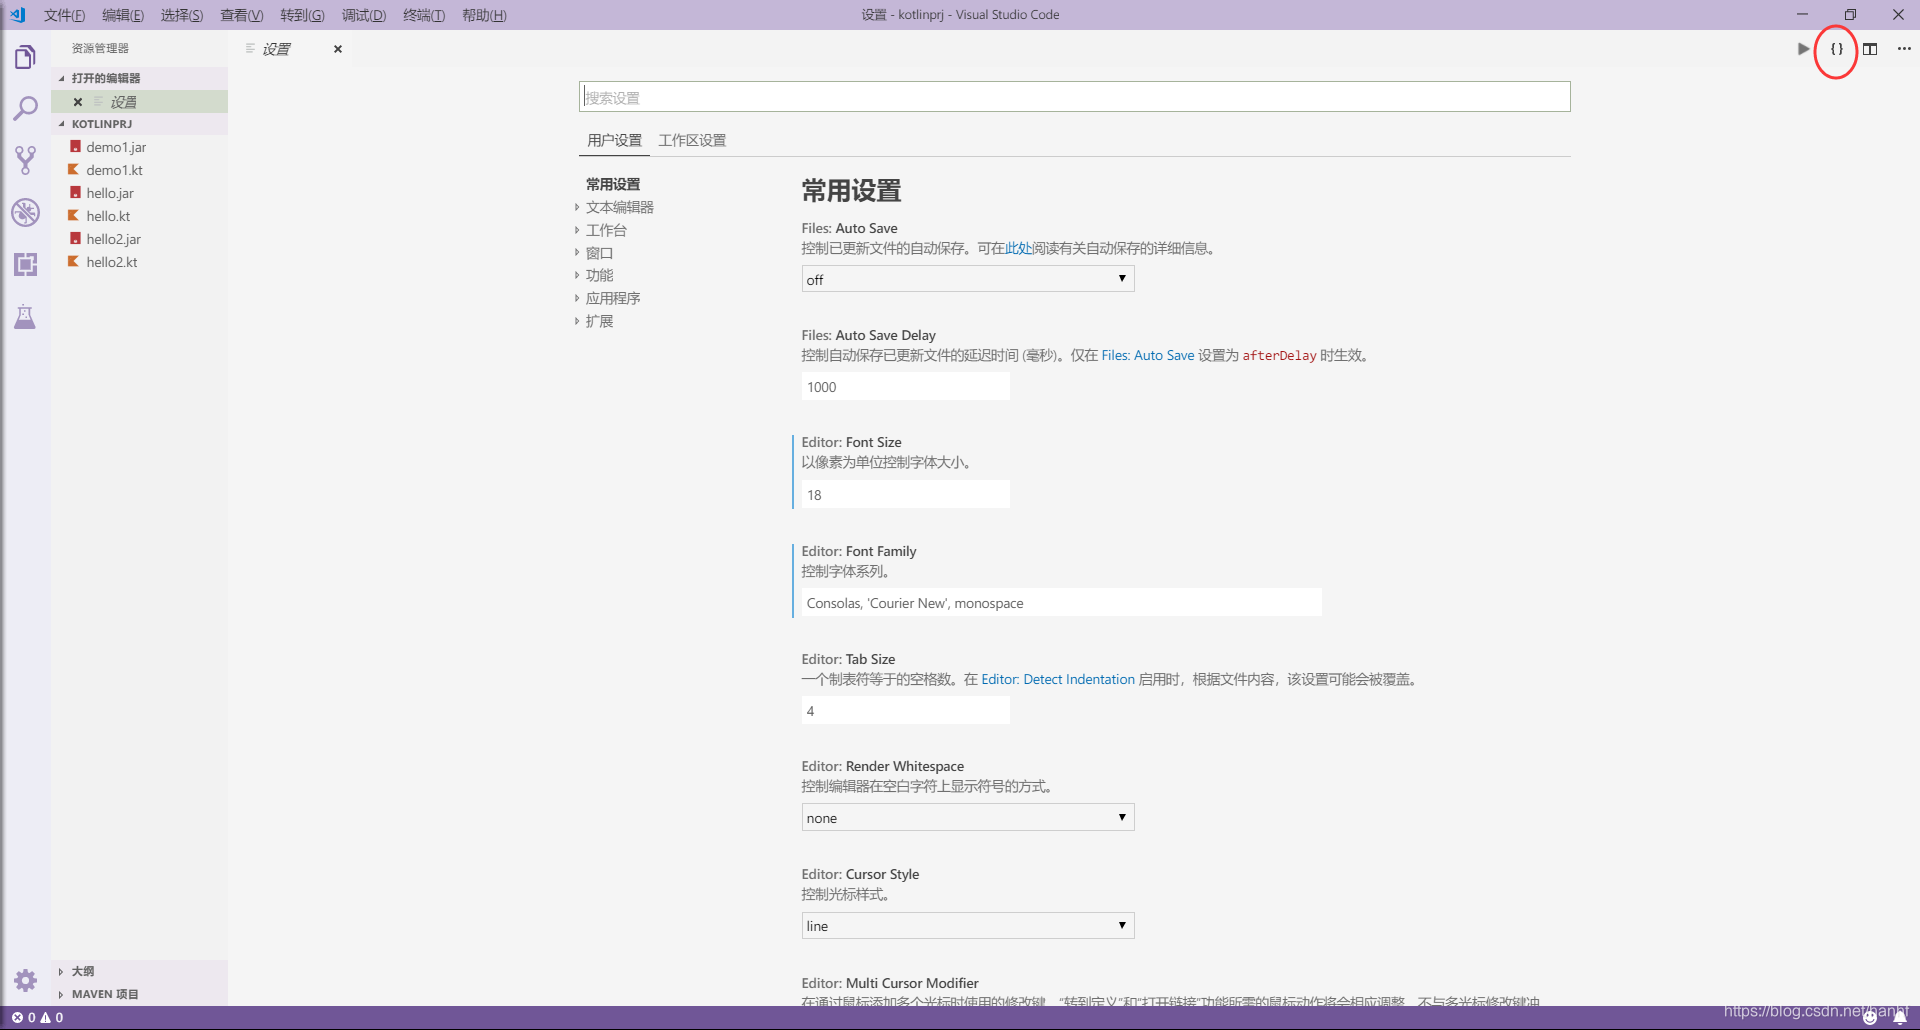Screen dimensions: 1920x1030
Task: Open the 帮助(H) menu
Action: click(x=484, y=15)
